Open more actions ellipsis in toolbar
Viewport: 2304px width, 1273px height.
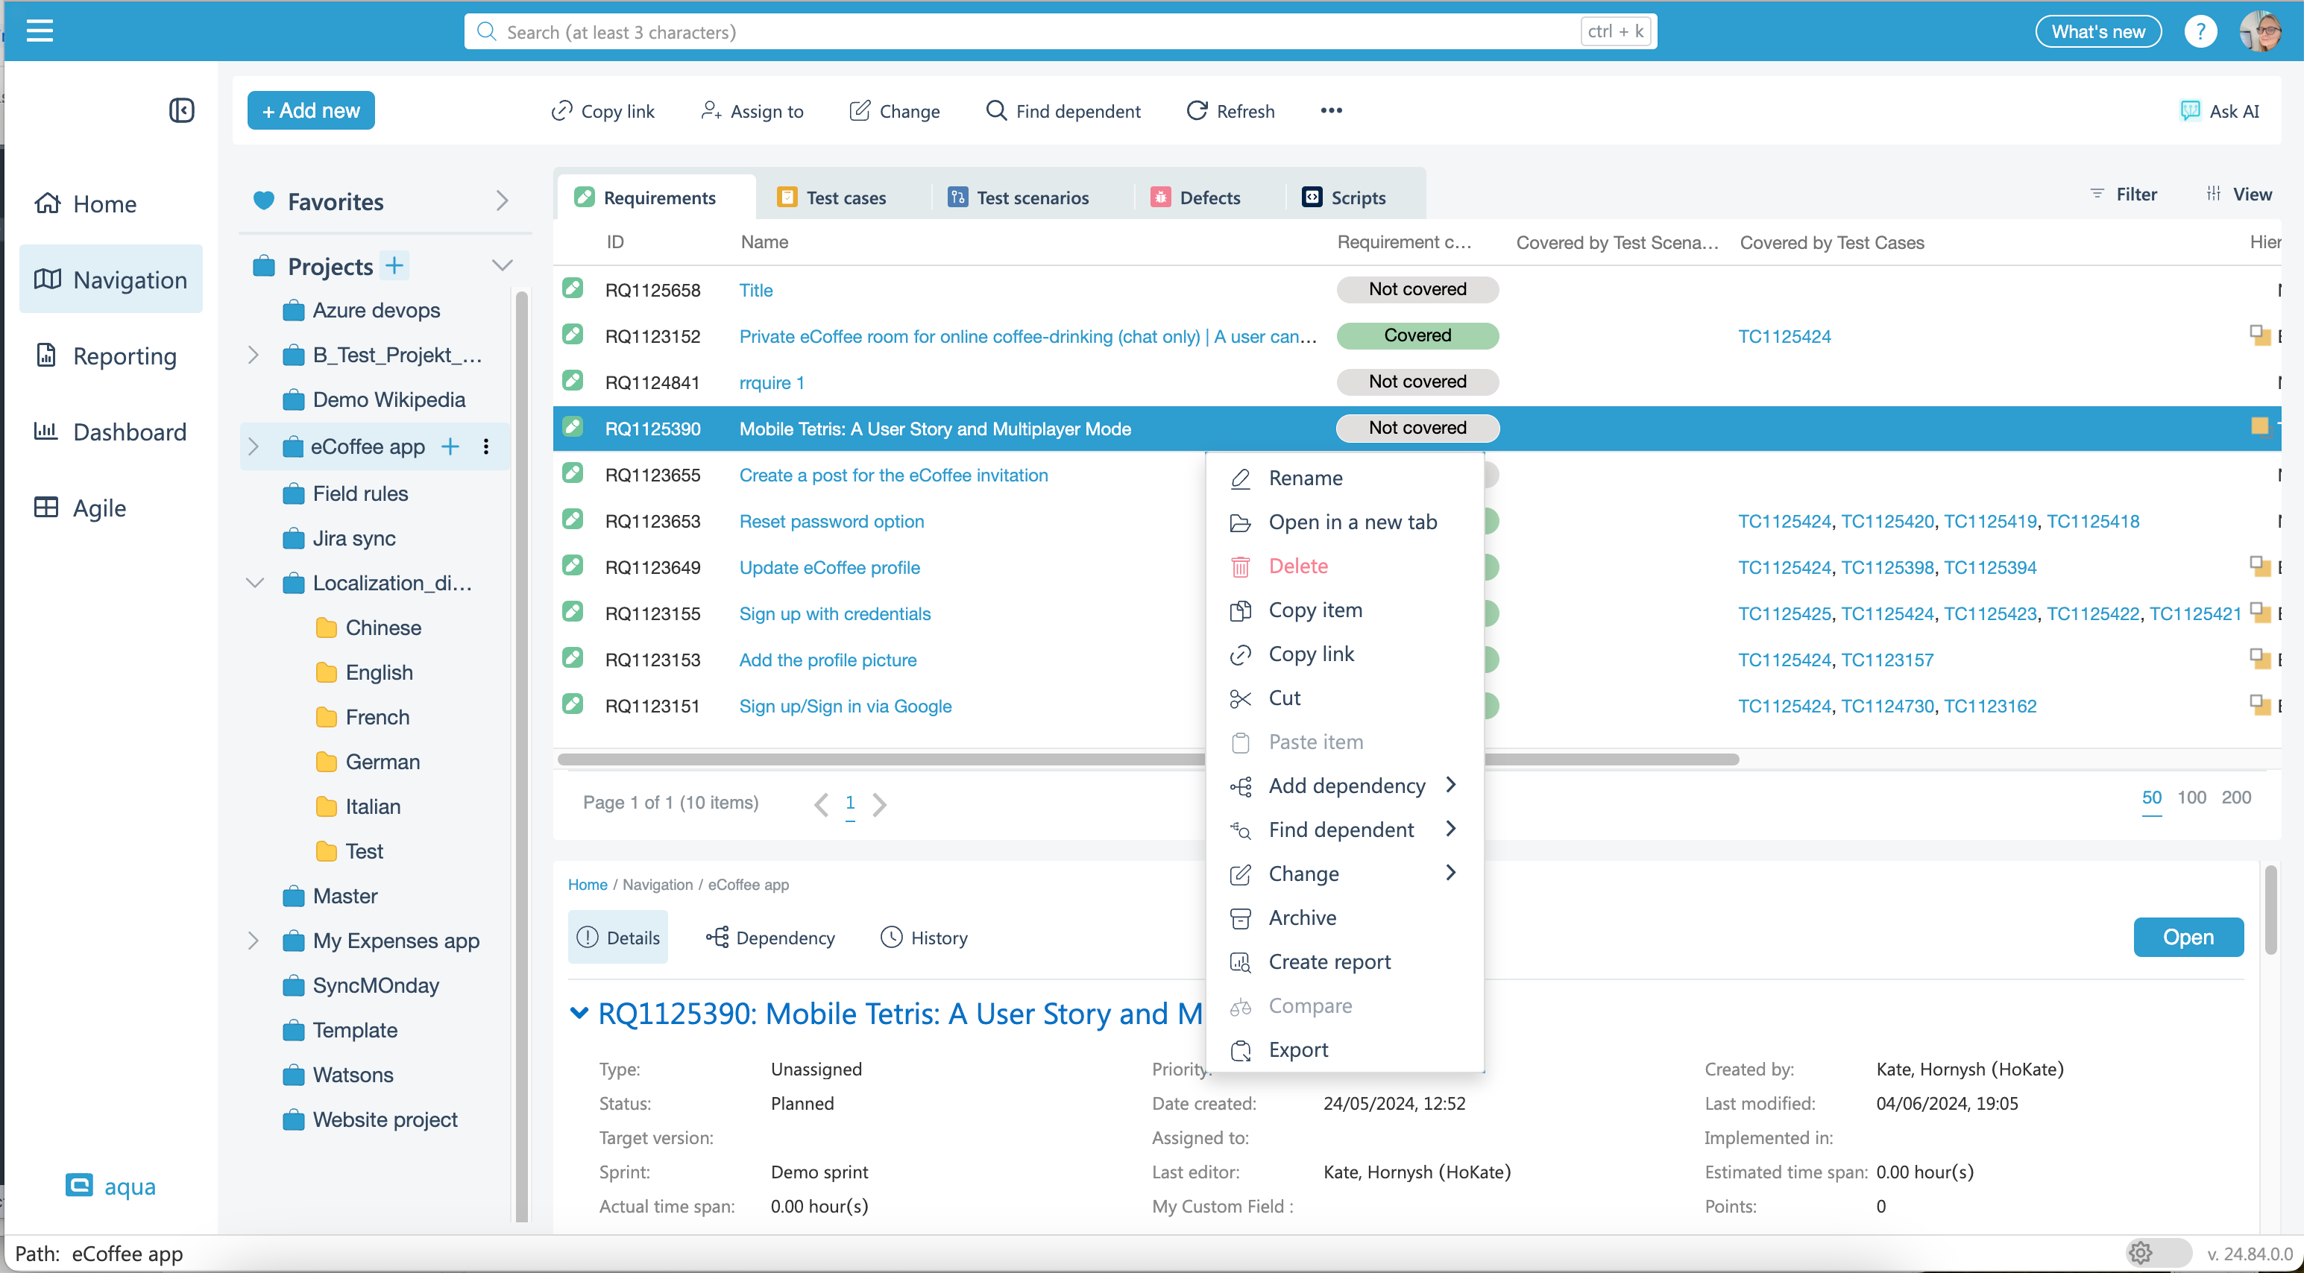click(1331, 111)
